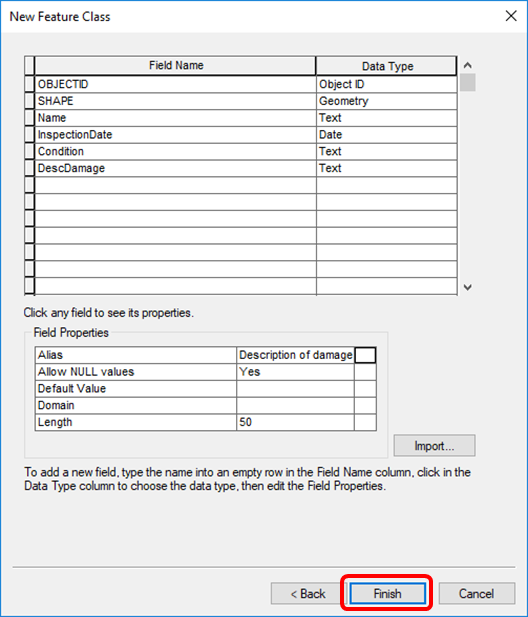The width and height of the screenshot is (528, 617).
Task: Select the SHAPE field name cell
Action: pos(175,101)
